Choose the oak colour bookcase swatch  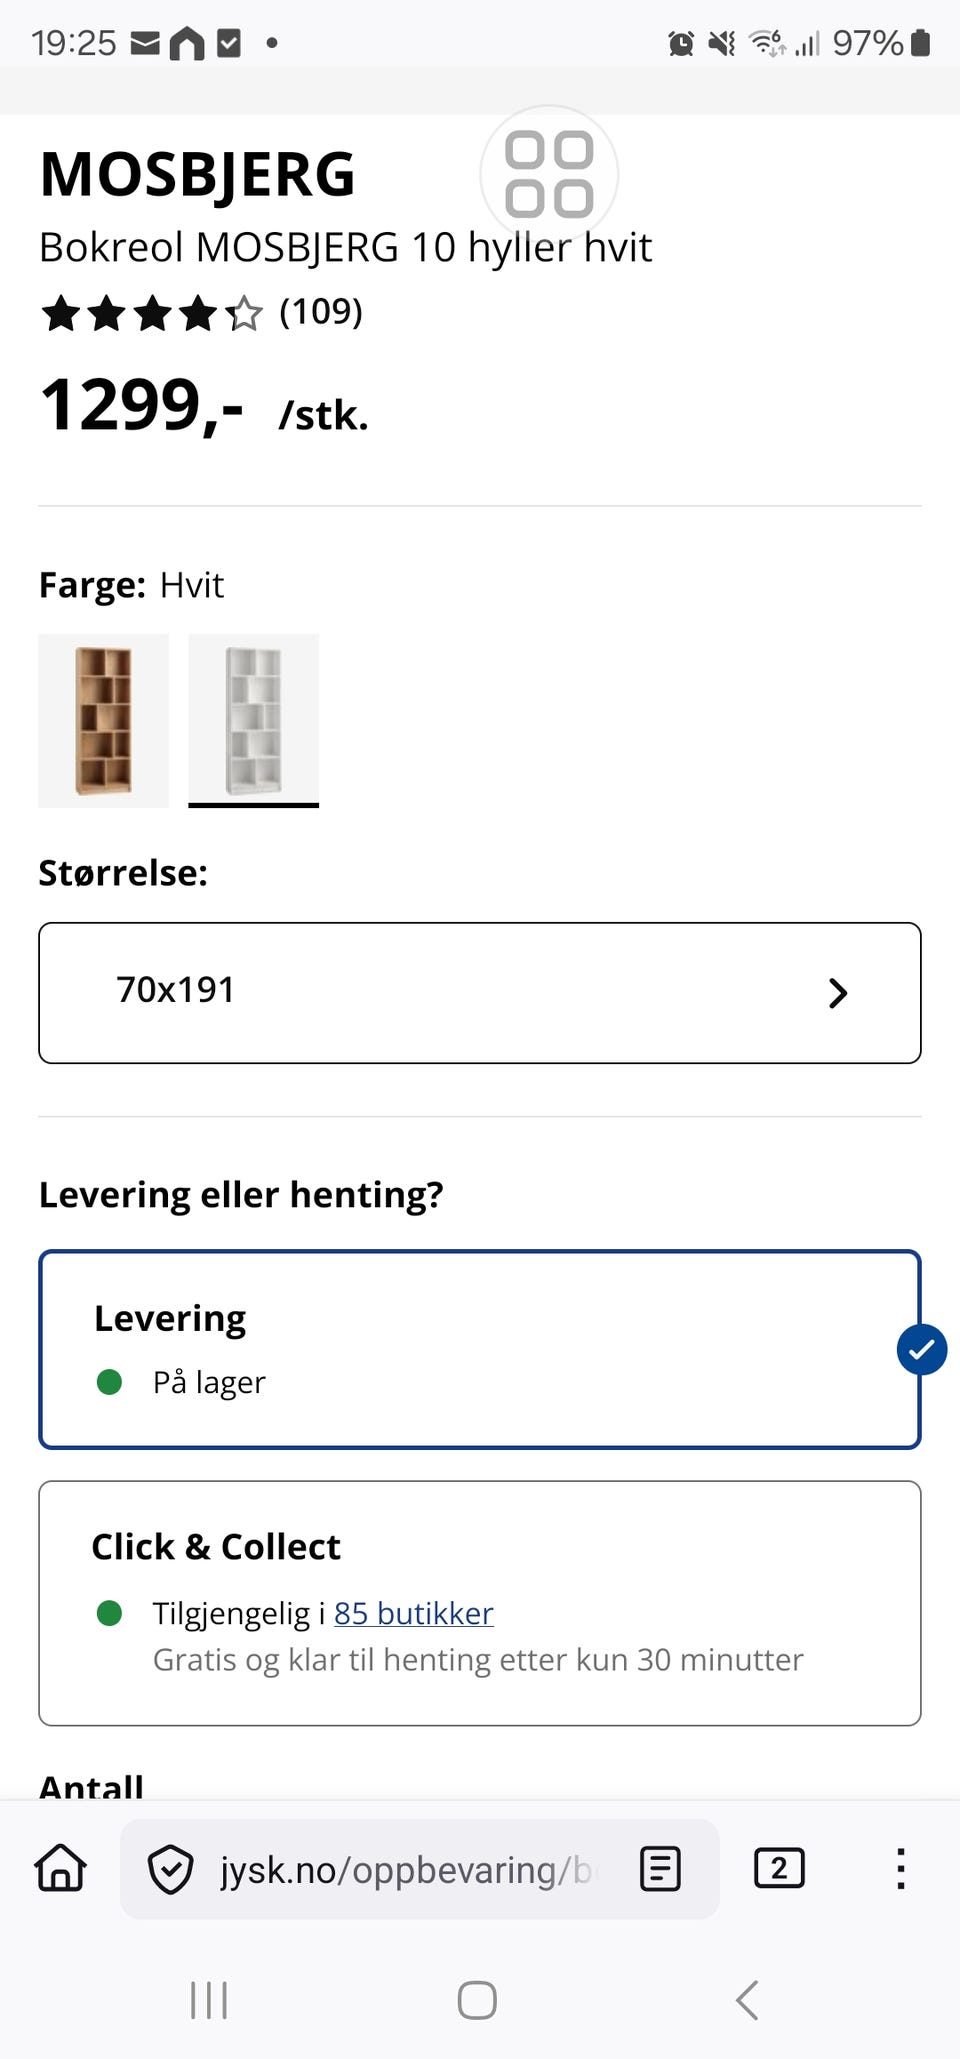click(104, 721)
